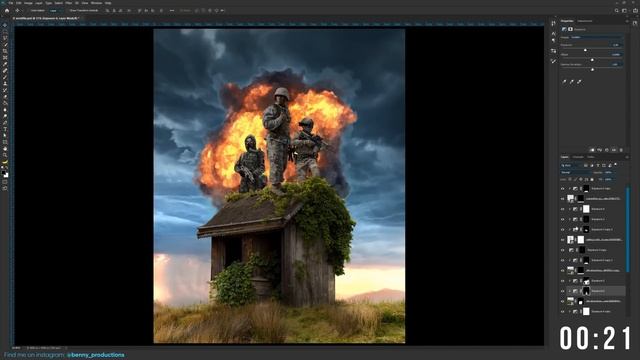Click the delete adjustment trash icon in Properties

[x=621, y=150]
